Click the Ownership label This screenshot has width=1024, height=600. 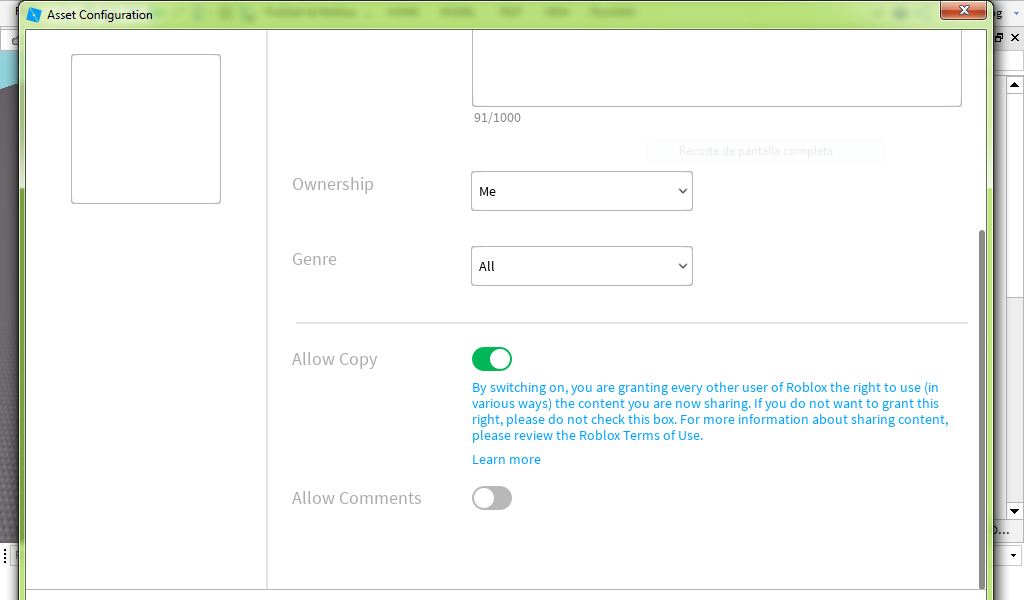tap(332, 185)
